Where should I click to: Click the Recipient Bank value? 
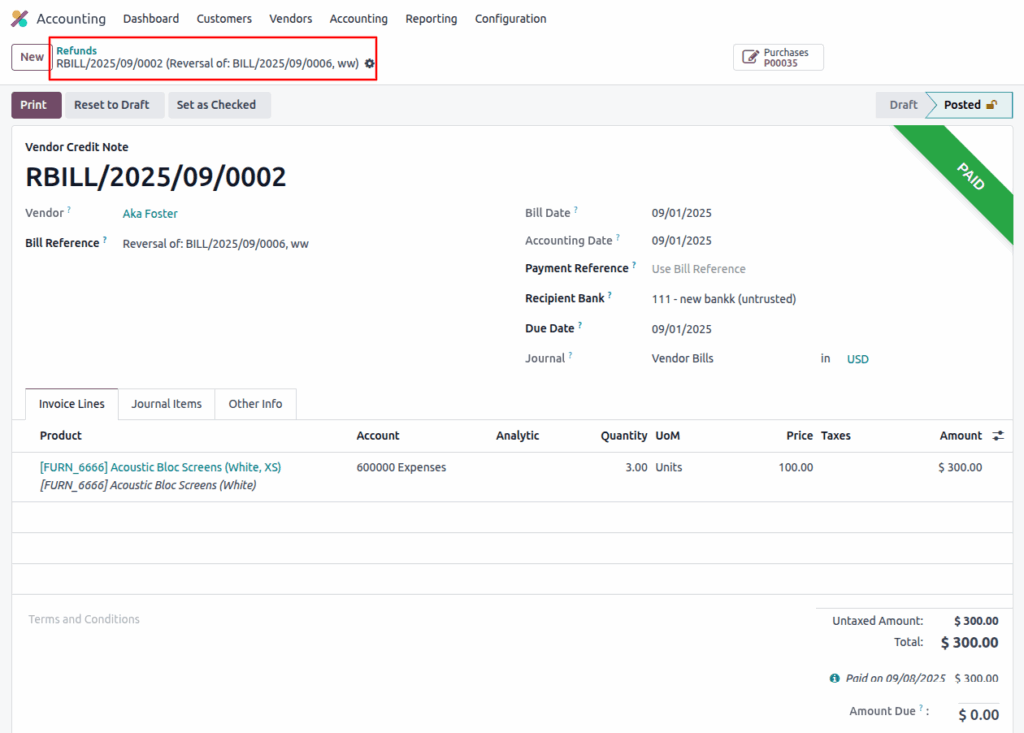tap(724, 299)
